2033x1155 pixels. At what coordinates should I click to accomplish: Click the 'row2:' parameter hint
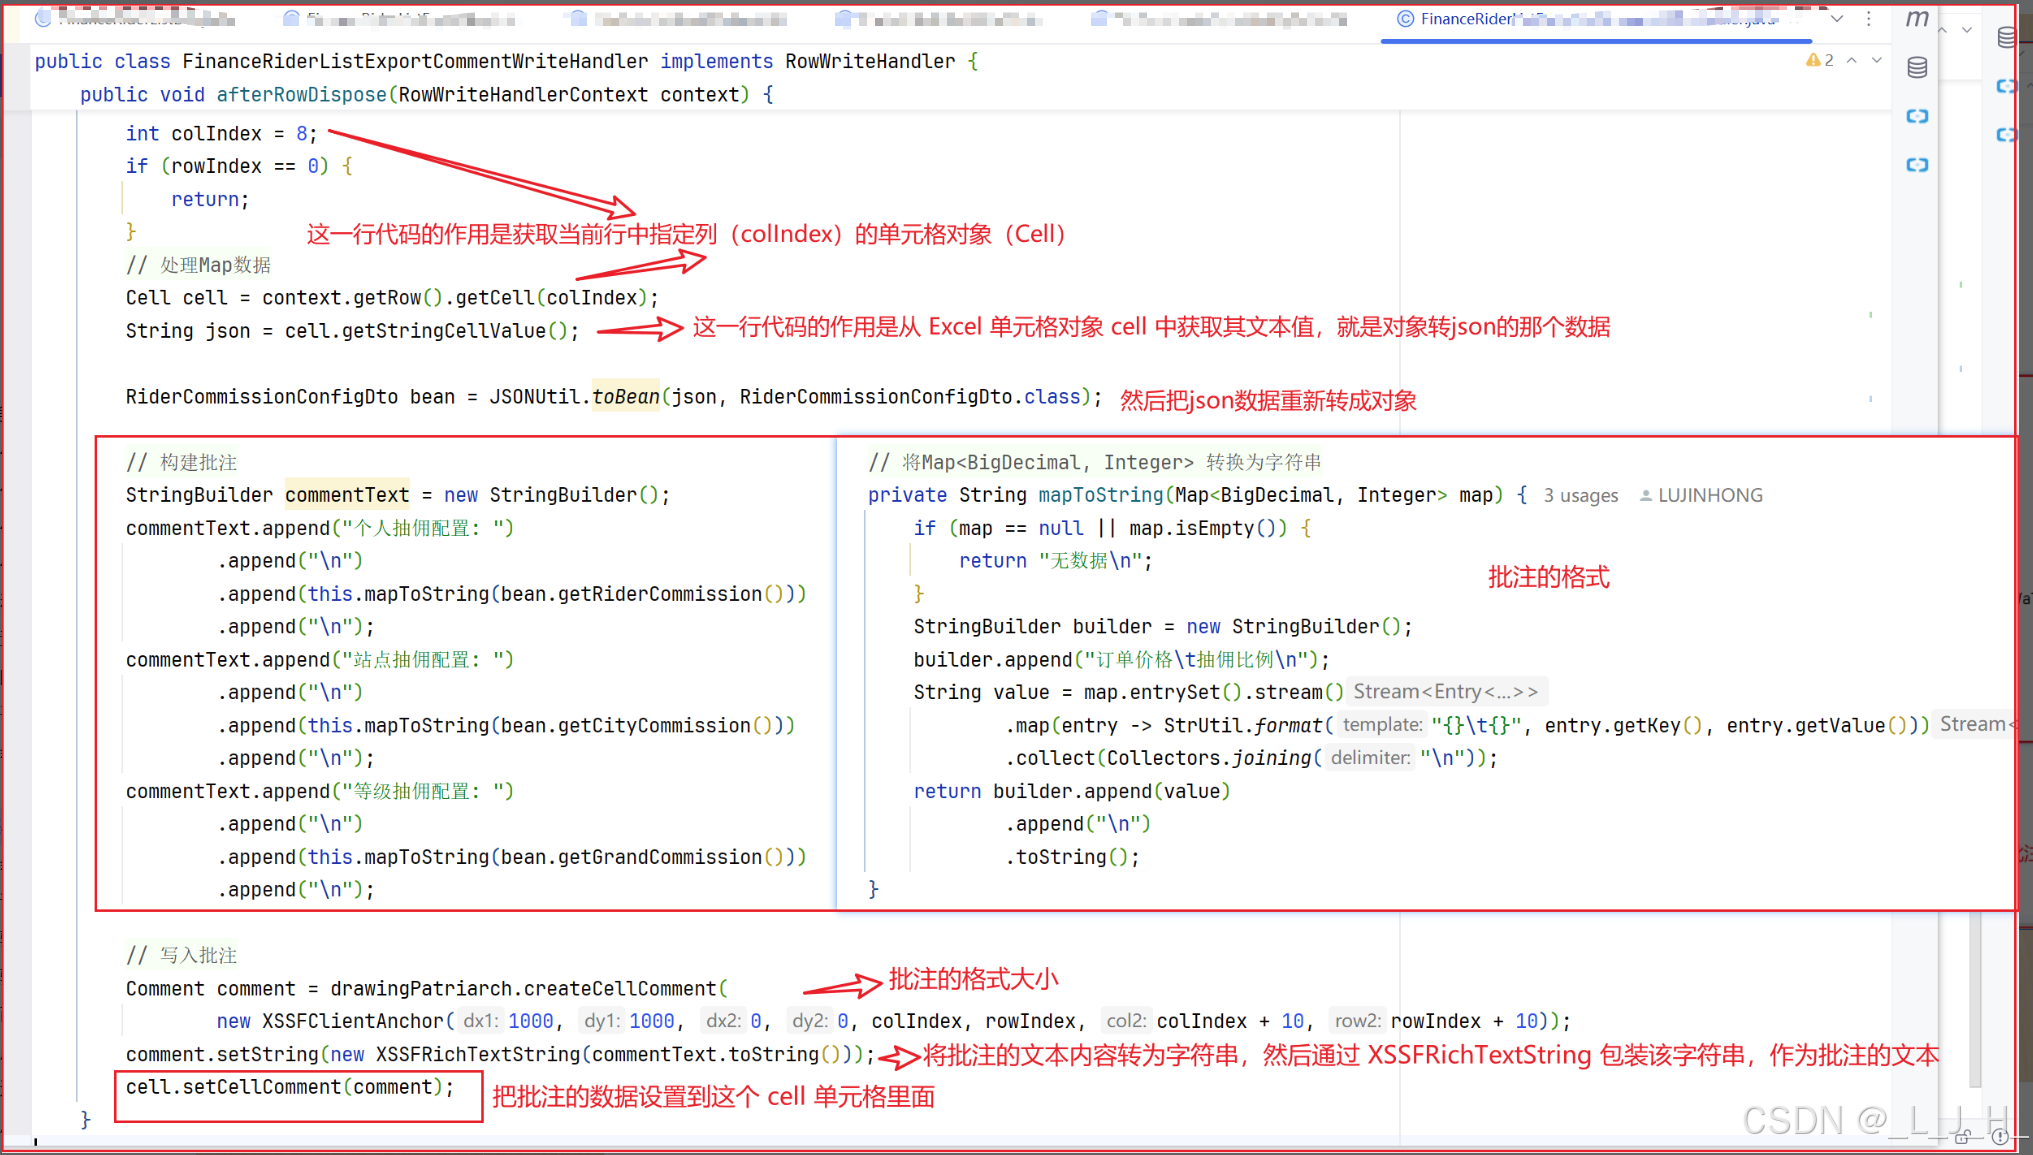click(1357, 1021)
